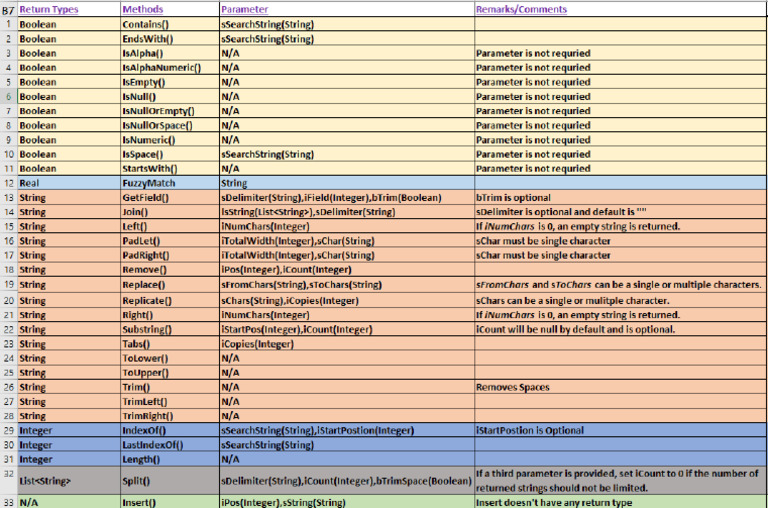Select the IndexOf() method cell
Image resolution: width=768 pixels, height=508 pixels.
click(x=169, y=431)
